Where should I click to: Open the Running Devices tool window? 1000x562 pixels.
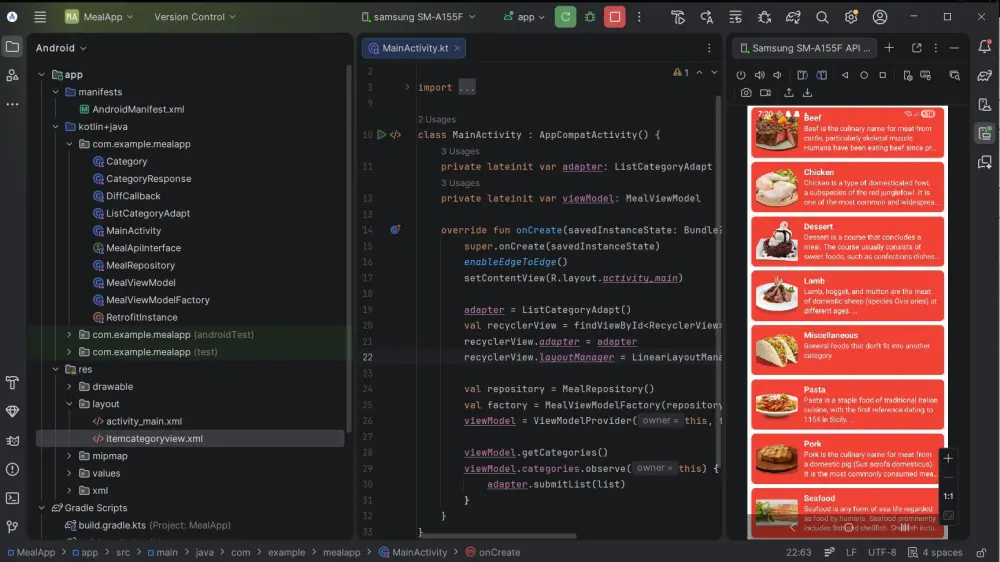point(985,133)
